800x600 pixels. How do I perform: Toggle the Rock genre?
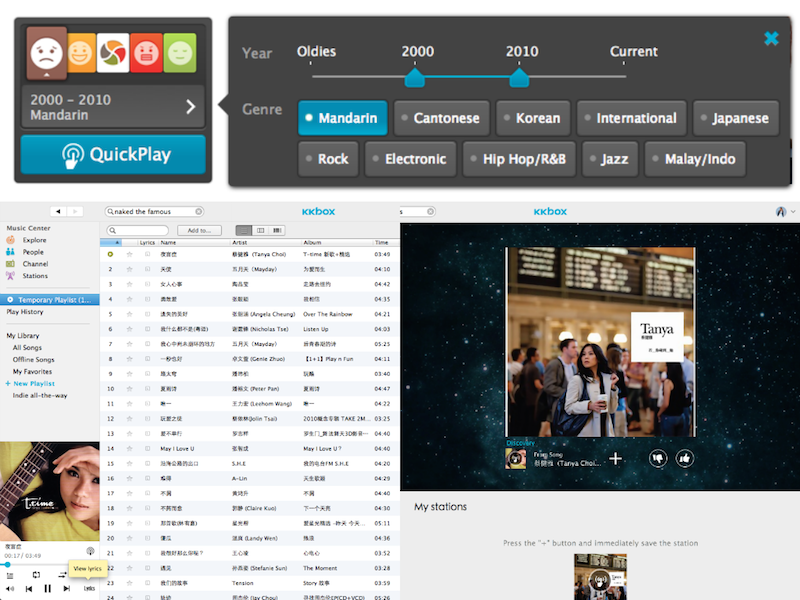click(x=328, y=159)
